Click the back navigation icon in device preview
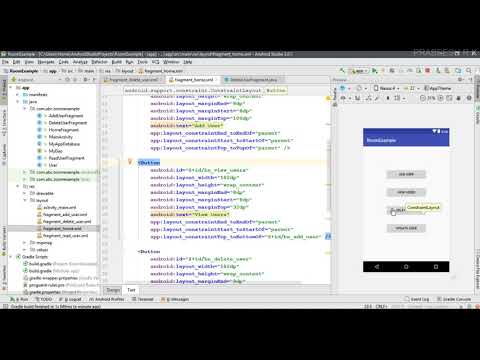Viewport: 480px width, 360px height. (377, 267)
